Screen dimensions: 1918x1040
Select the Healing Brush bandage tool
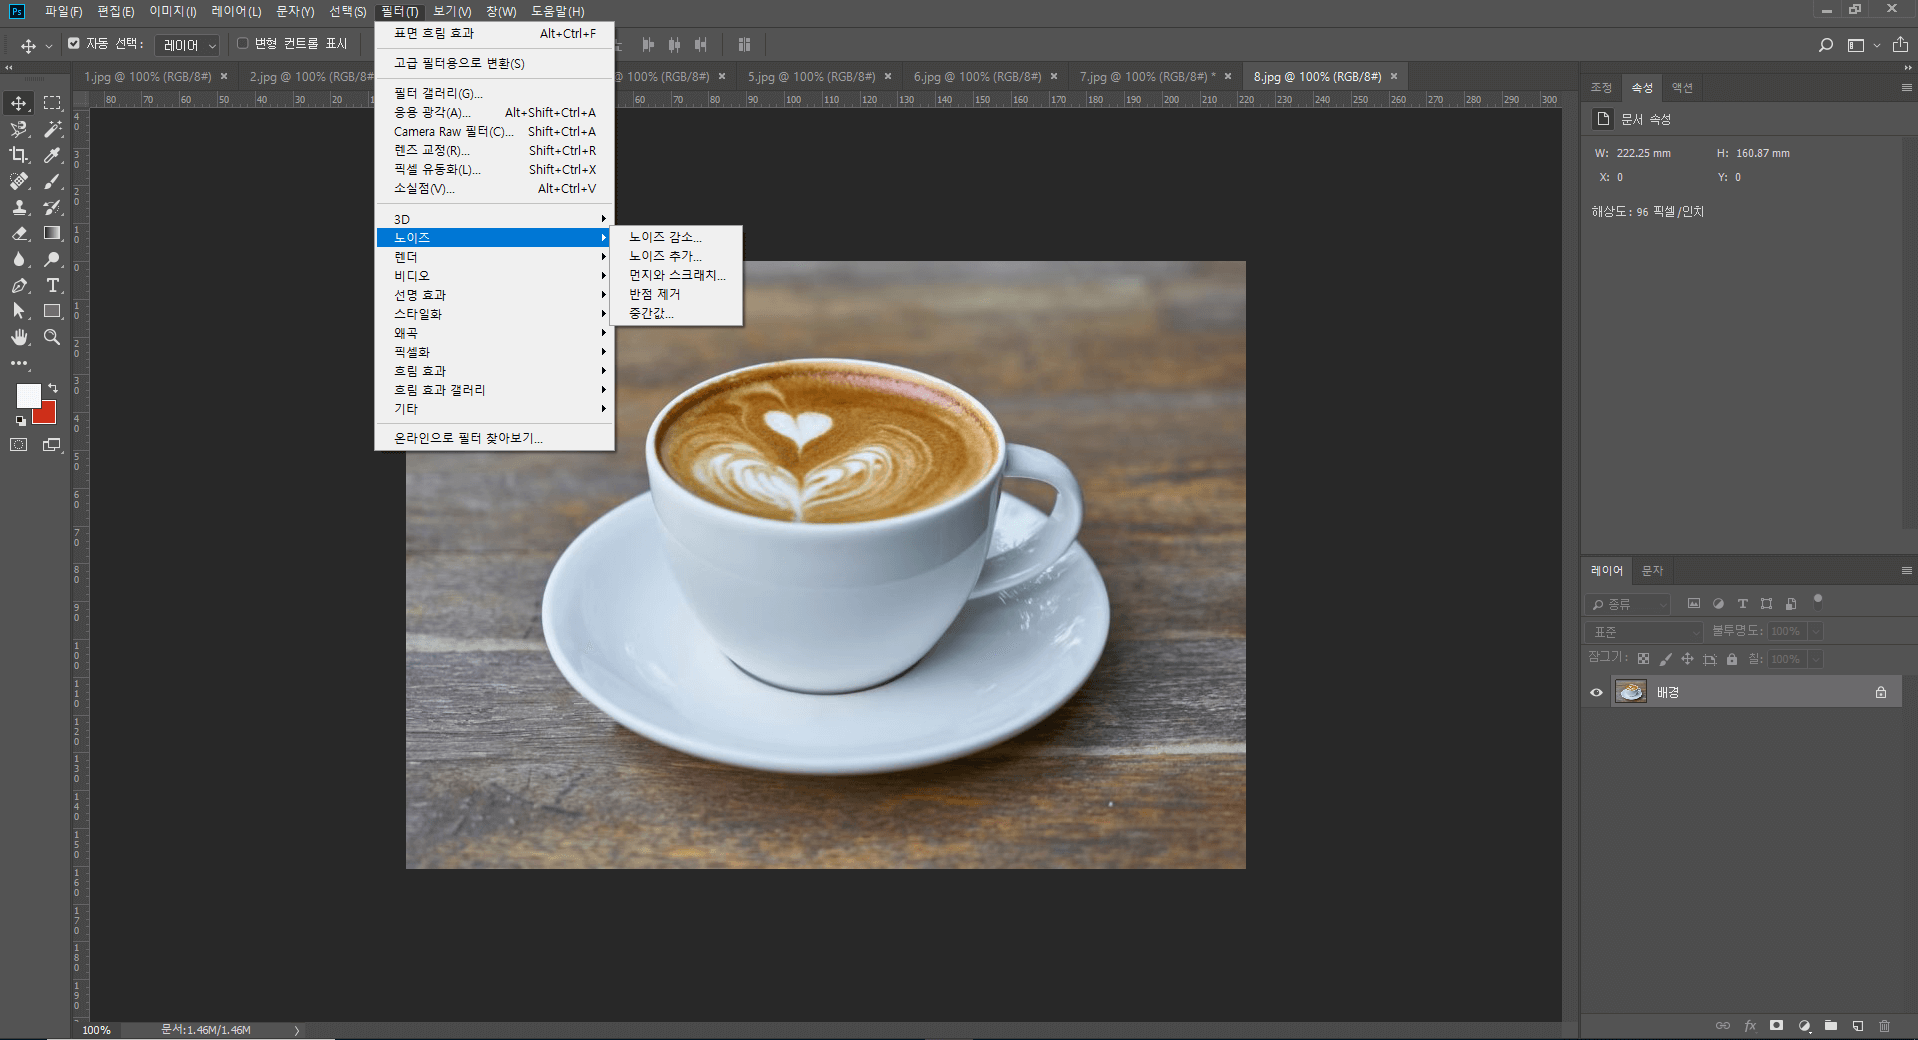[x=19, y=181]
